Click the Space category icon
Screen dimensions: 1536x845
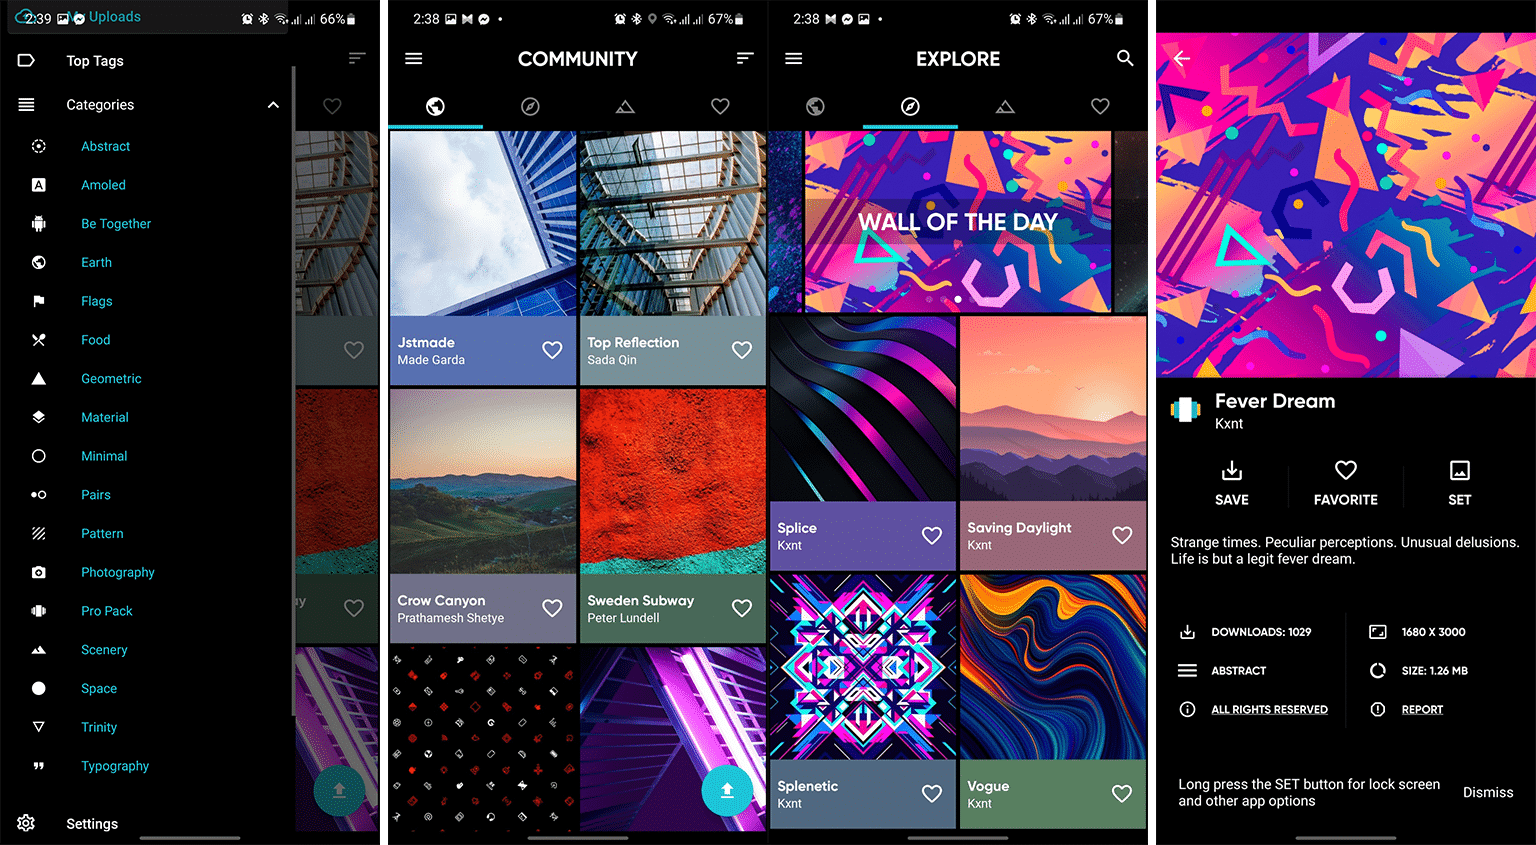[38, 688]
